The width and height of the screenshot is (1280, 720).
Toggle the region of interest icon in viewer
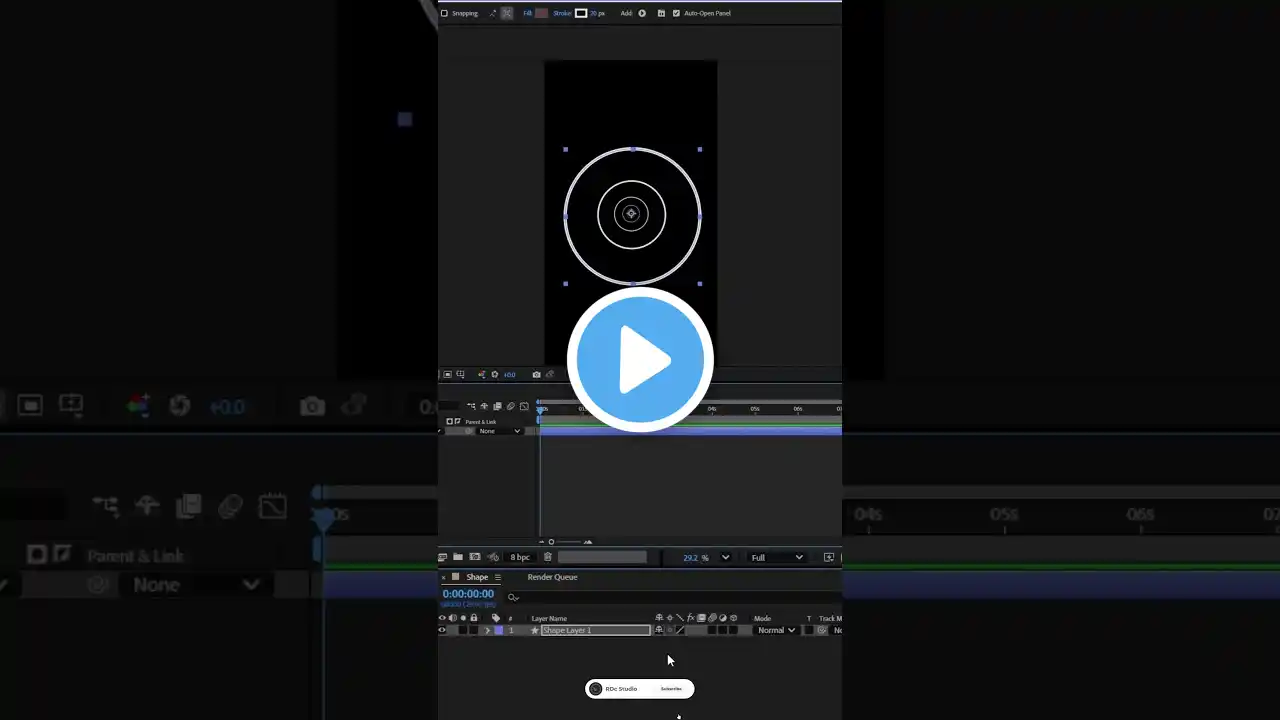point(447,375)
